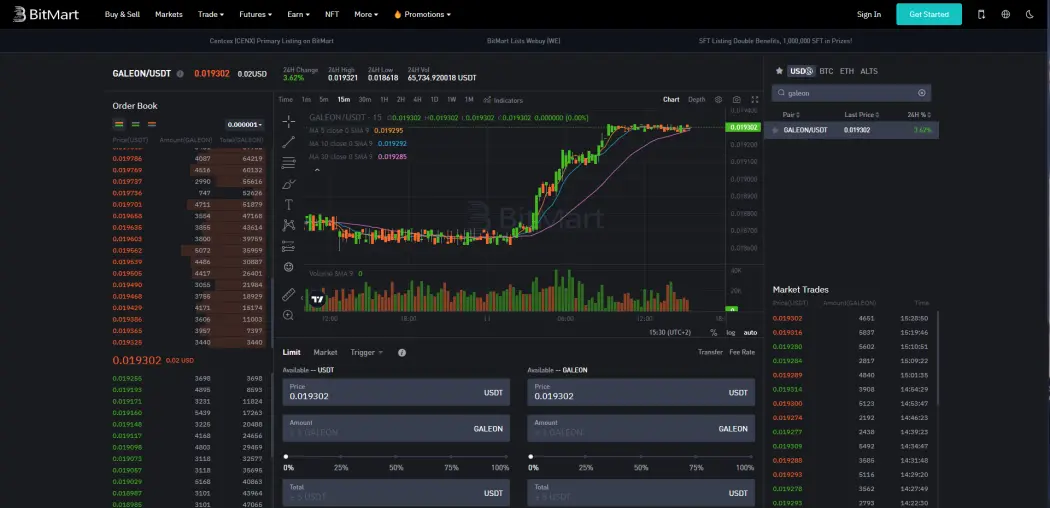
Task: Select the ETH market tab
Action: [847, 71]
